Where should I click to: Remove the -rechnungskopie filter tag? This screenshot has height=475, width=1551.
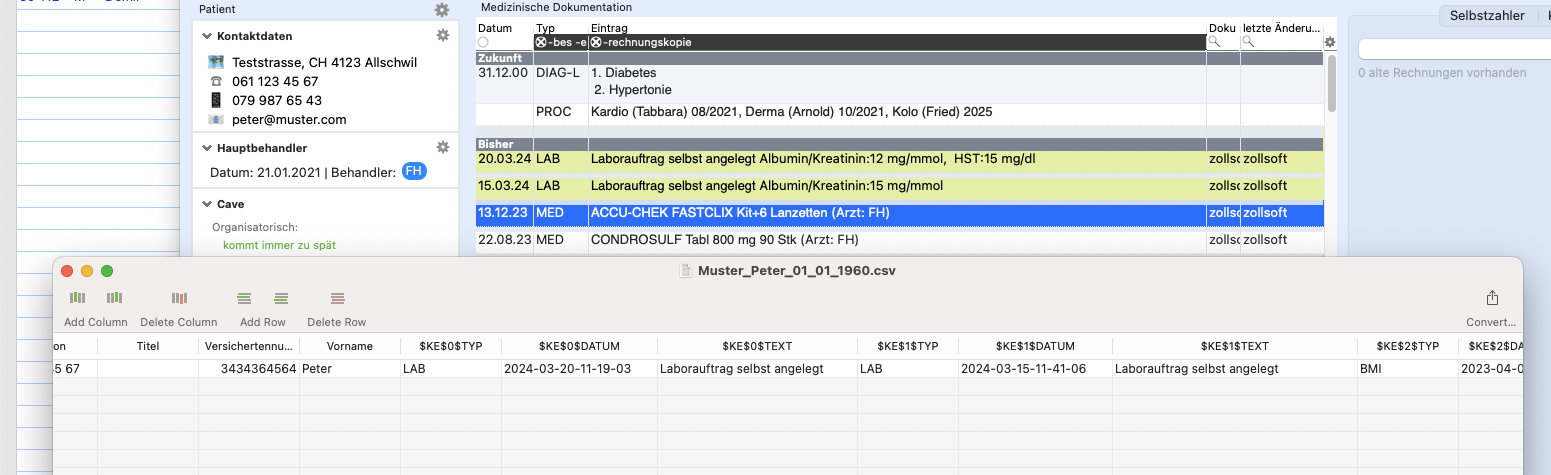pos(596,43)
